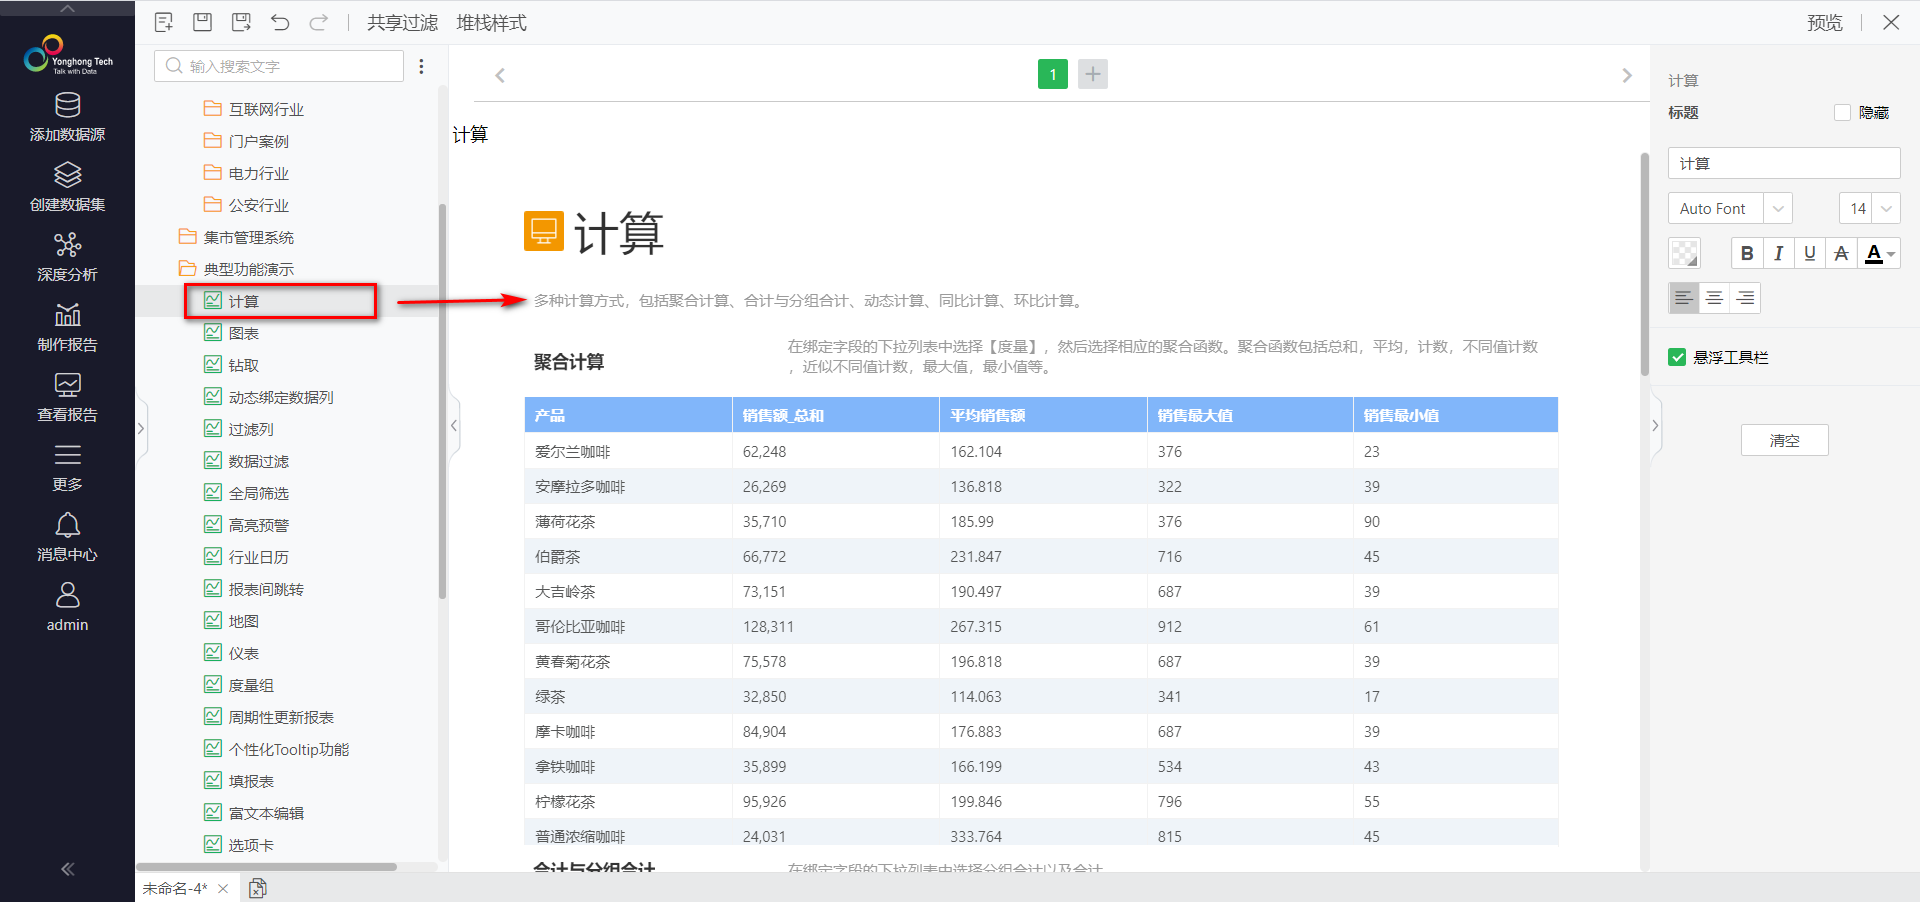1920x902 pixels.
Task: Open the font color dropdown arrow
Action: pyautogui.click(x=1891, y=254)
